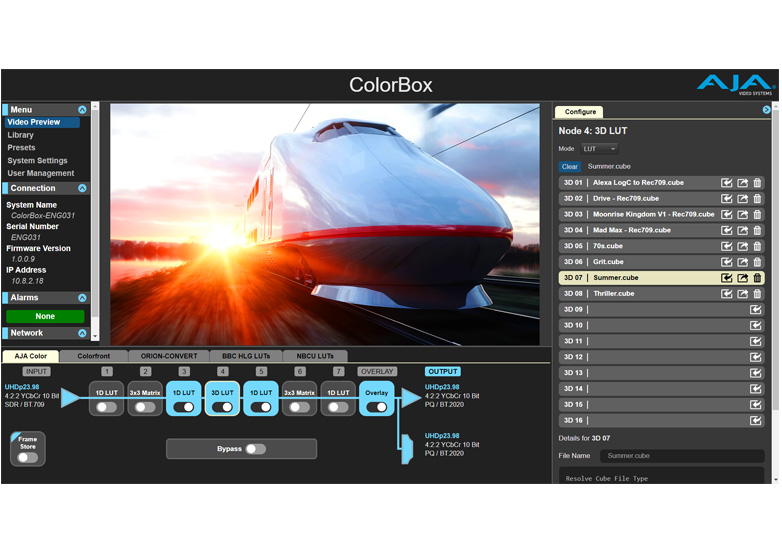Click the File Name field showing Summer.cube
Image resolution: width=782 pixels, height=552 pixels.
tap(682, 456)
